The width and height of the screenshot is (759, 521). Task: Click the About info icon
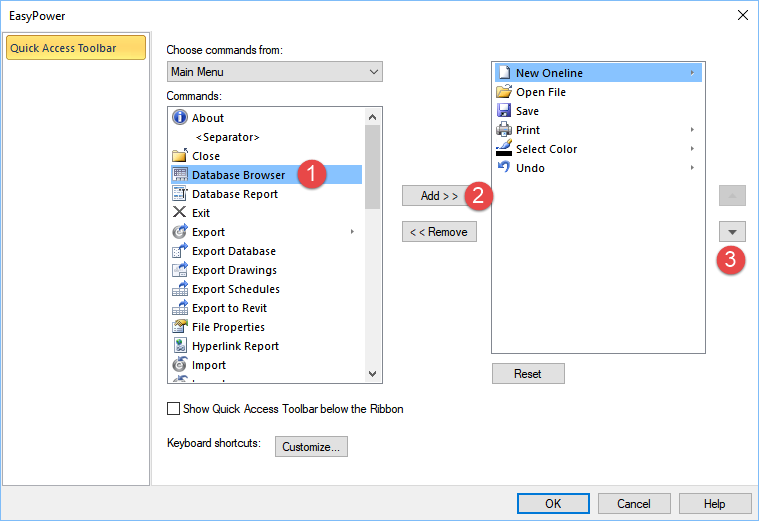(180, 118)
